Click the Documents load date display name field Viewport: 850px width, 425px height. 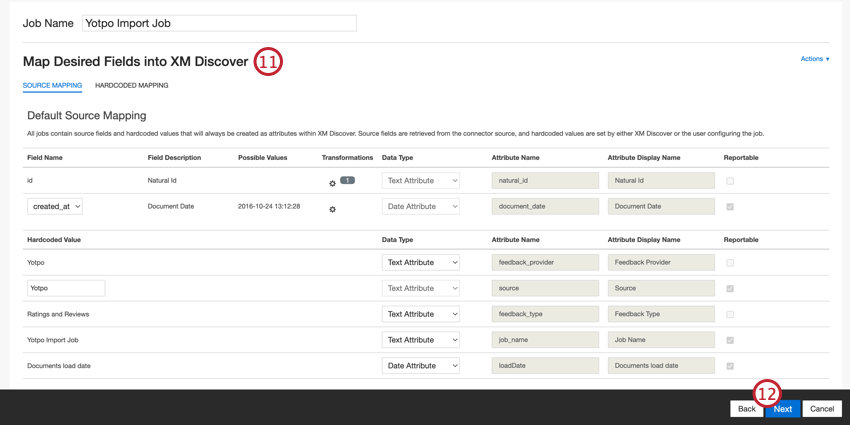point(661,366)
